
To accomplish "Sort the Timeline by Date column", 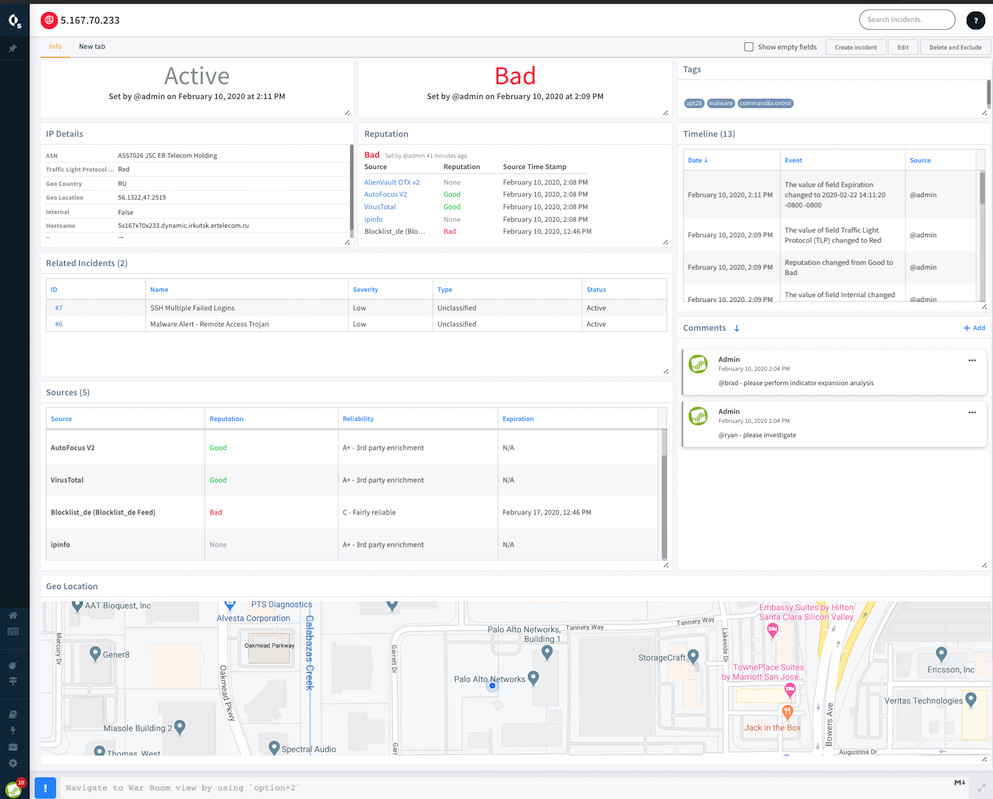I will click(x=697, y=160).
